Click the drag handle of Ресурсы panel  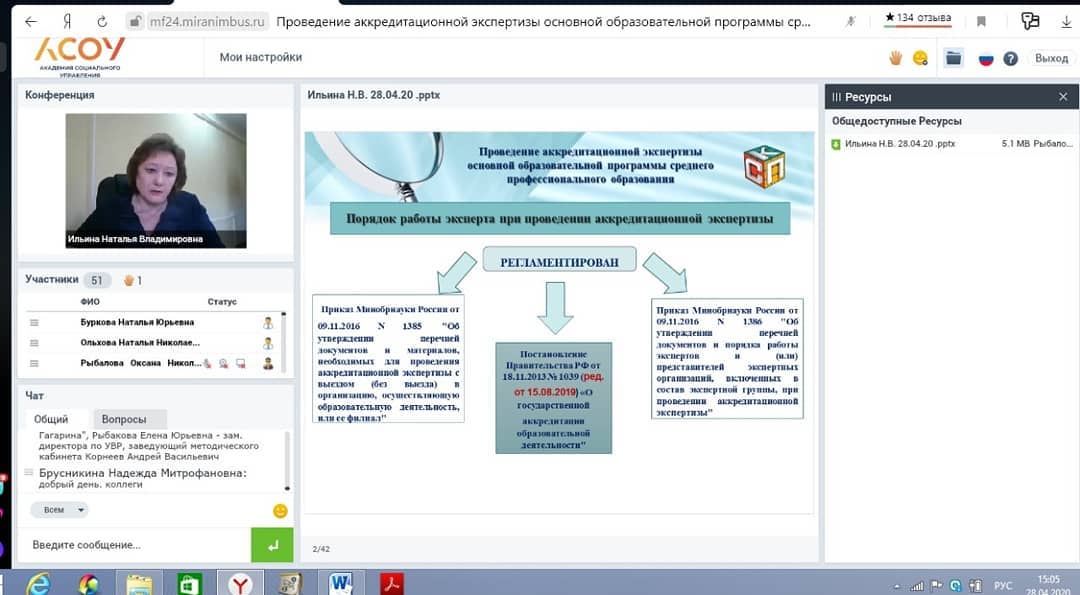837,97
